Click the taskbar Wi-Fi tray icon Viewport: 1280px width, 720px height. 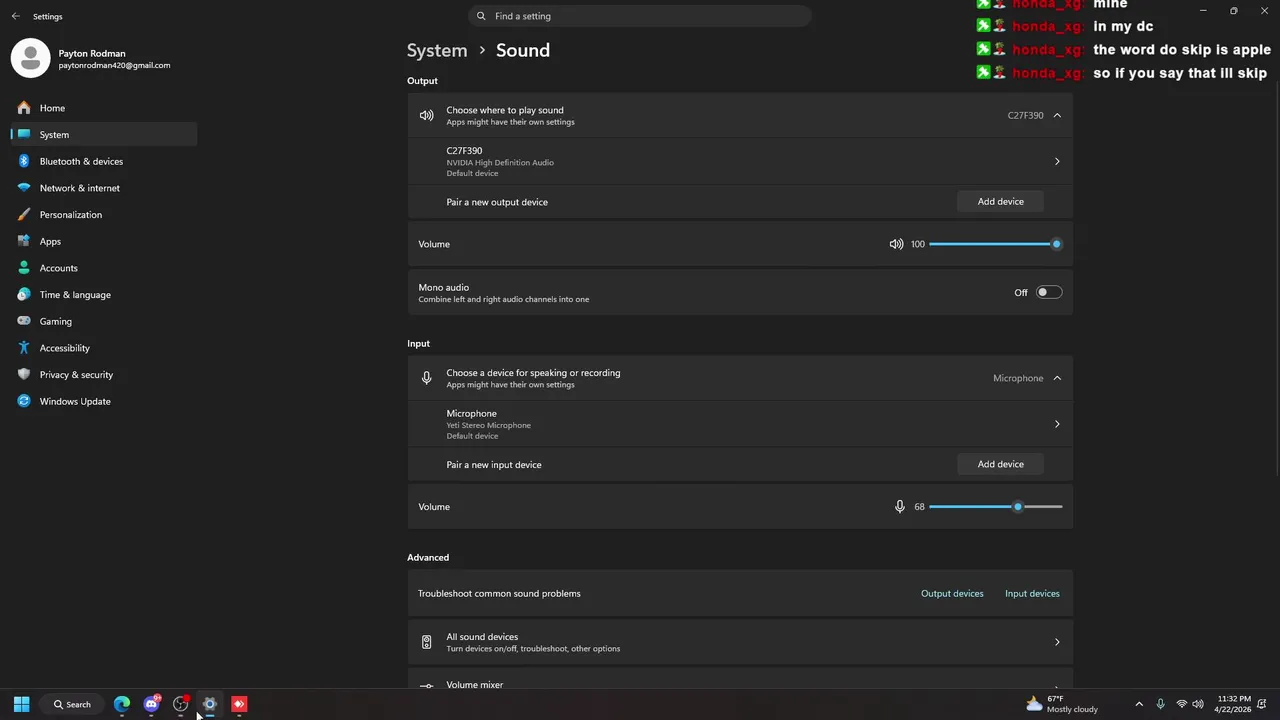[1181, 704]
